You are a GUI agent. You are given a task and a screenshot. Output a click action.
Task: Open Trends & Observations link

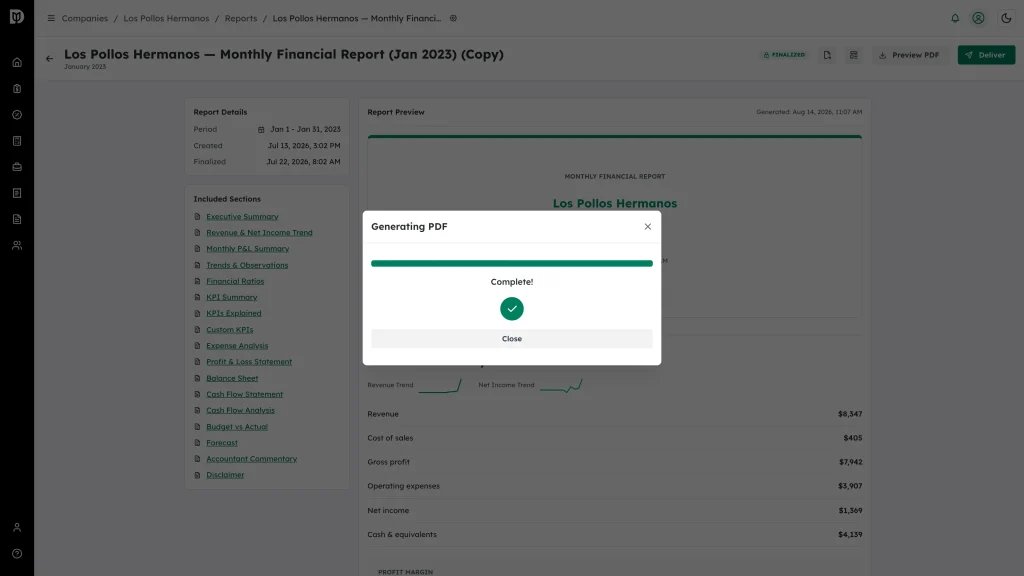pyautogui.click(x=247, y=265)
